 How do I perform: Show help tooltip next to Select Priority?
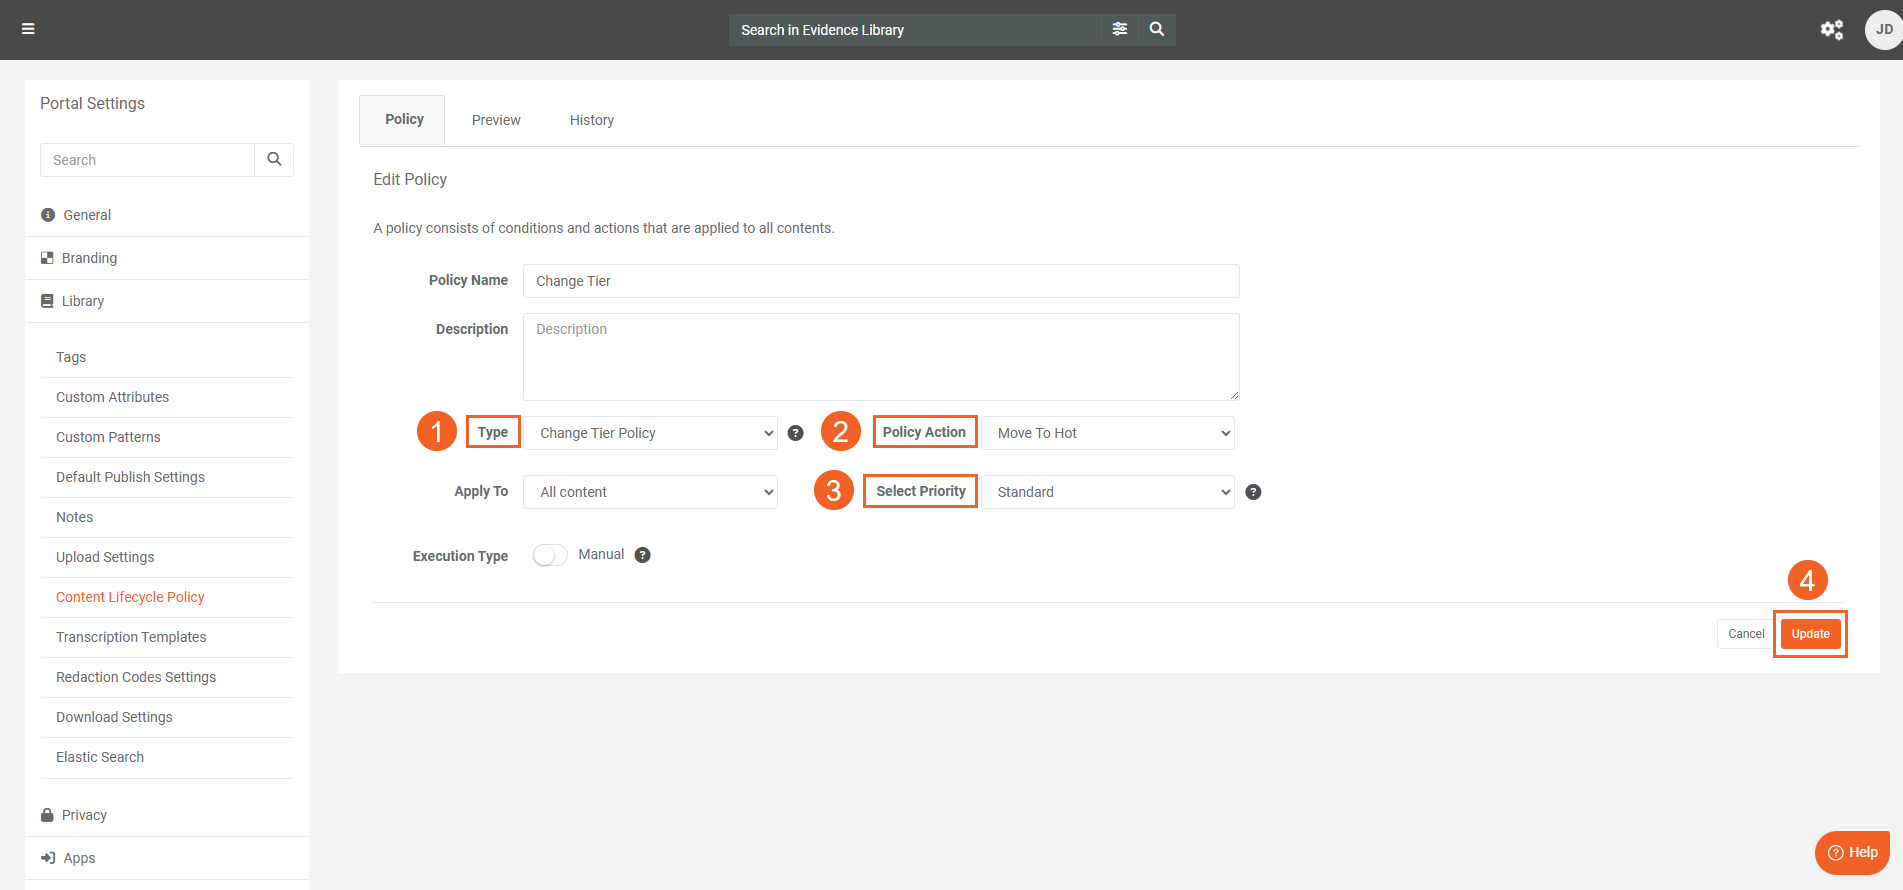point(1253,492)
